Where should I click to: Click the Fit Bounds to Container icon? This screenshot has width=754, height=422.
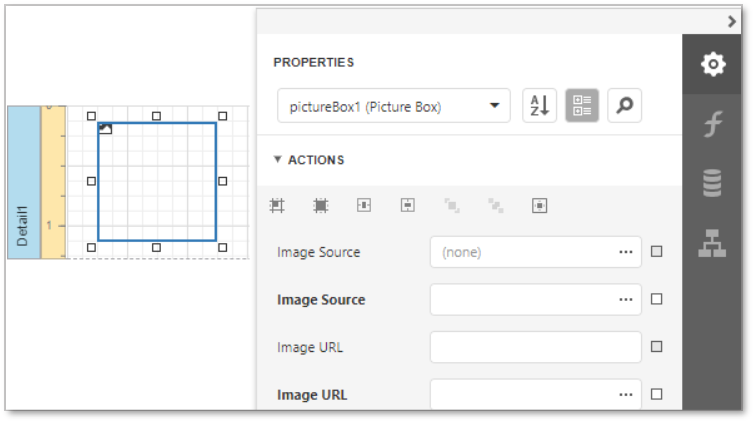click(x=539, y=205)
